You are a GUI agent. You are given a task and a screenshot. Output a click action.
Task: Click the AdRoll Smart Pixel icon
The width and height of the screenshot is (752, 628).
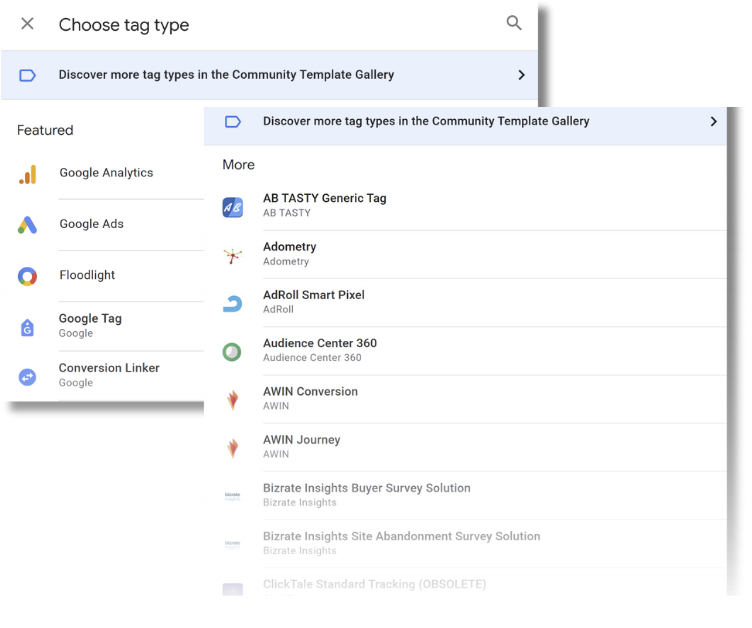point(232,304)
